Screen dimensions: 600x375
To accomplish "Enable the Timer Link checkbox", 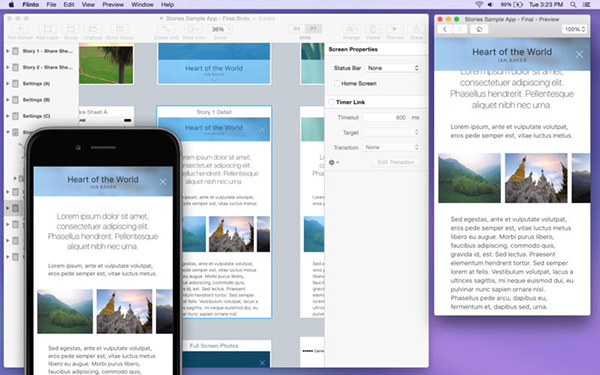I will (x=331, y=102).
